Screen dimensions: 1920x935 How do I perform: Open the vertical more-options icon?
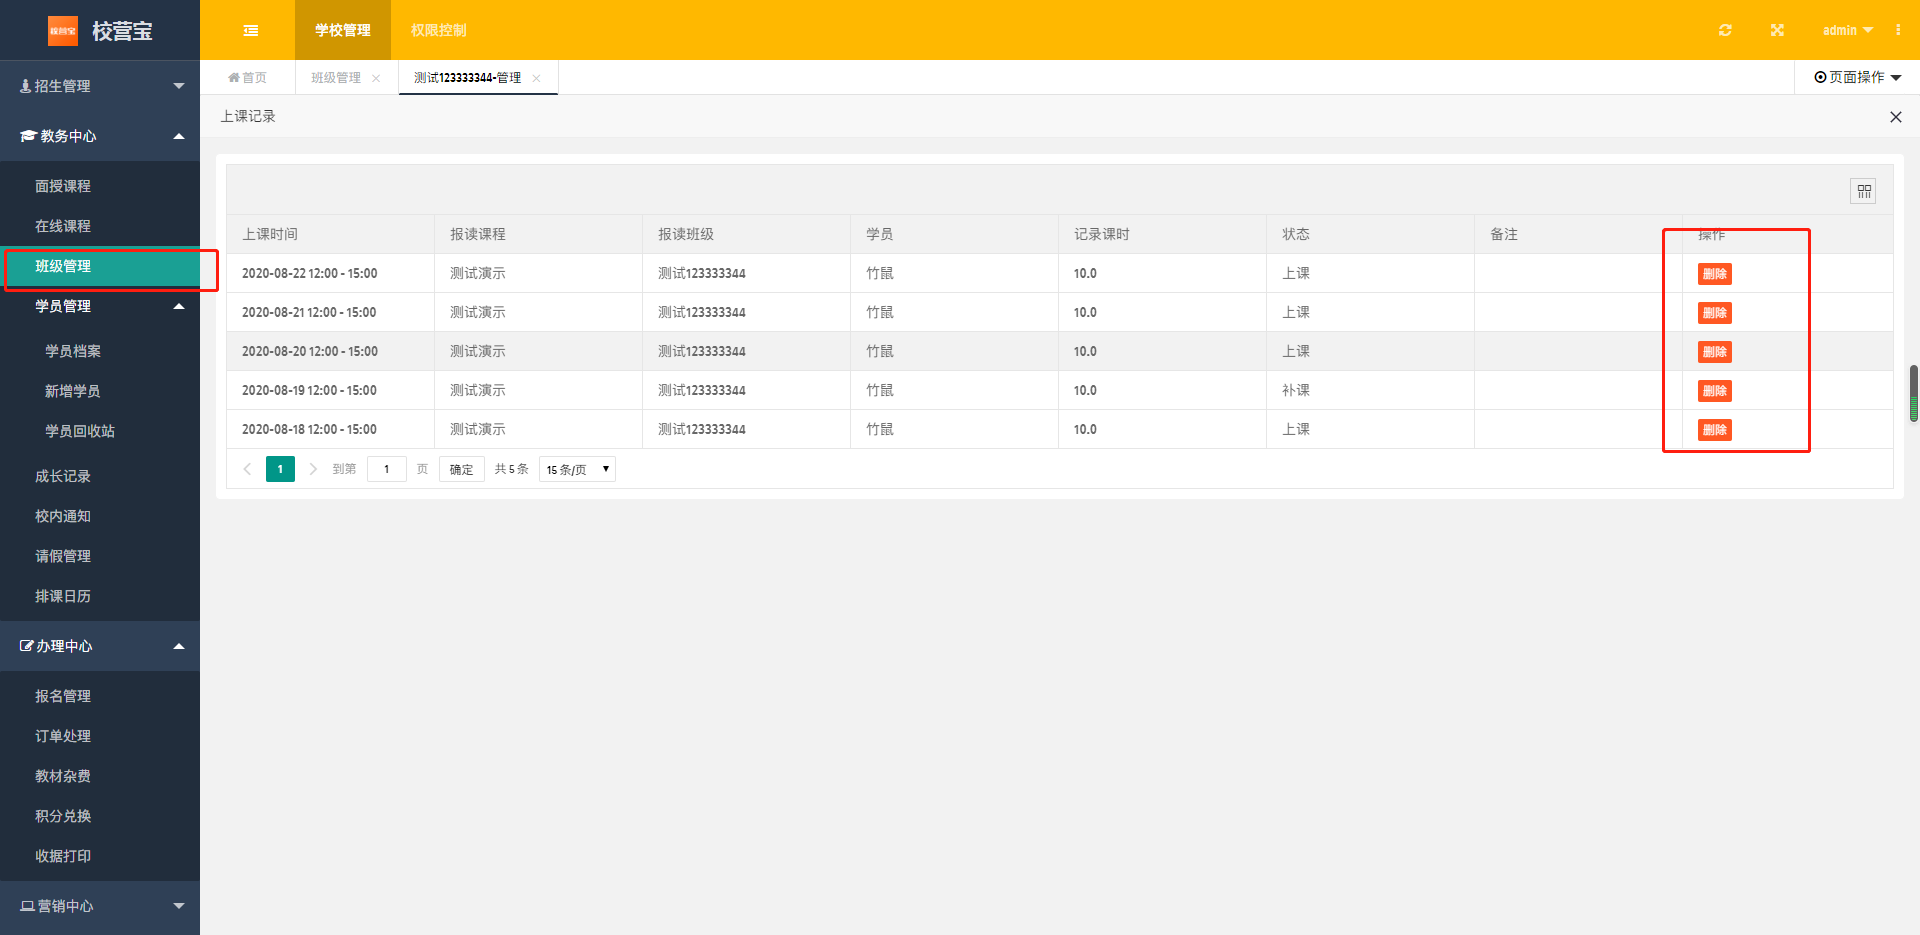pyautogui.click(x=1898, y=30)
